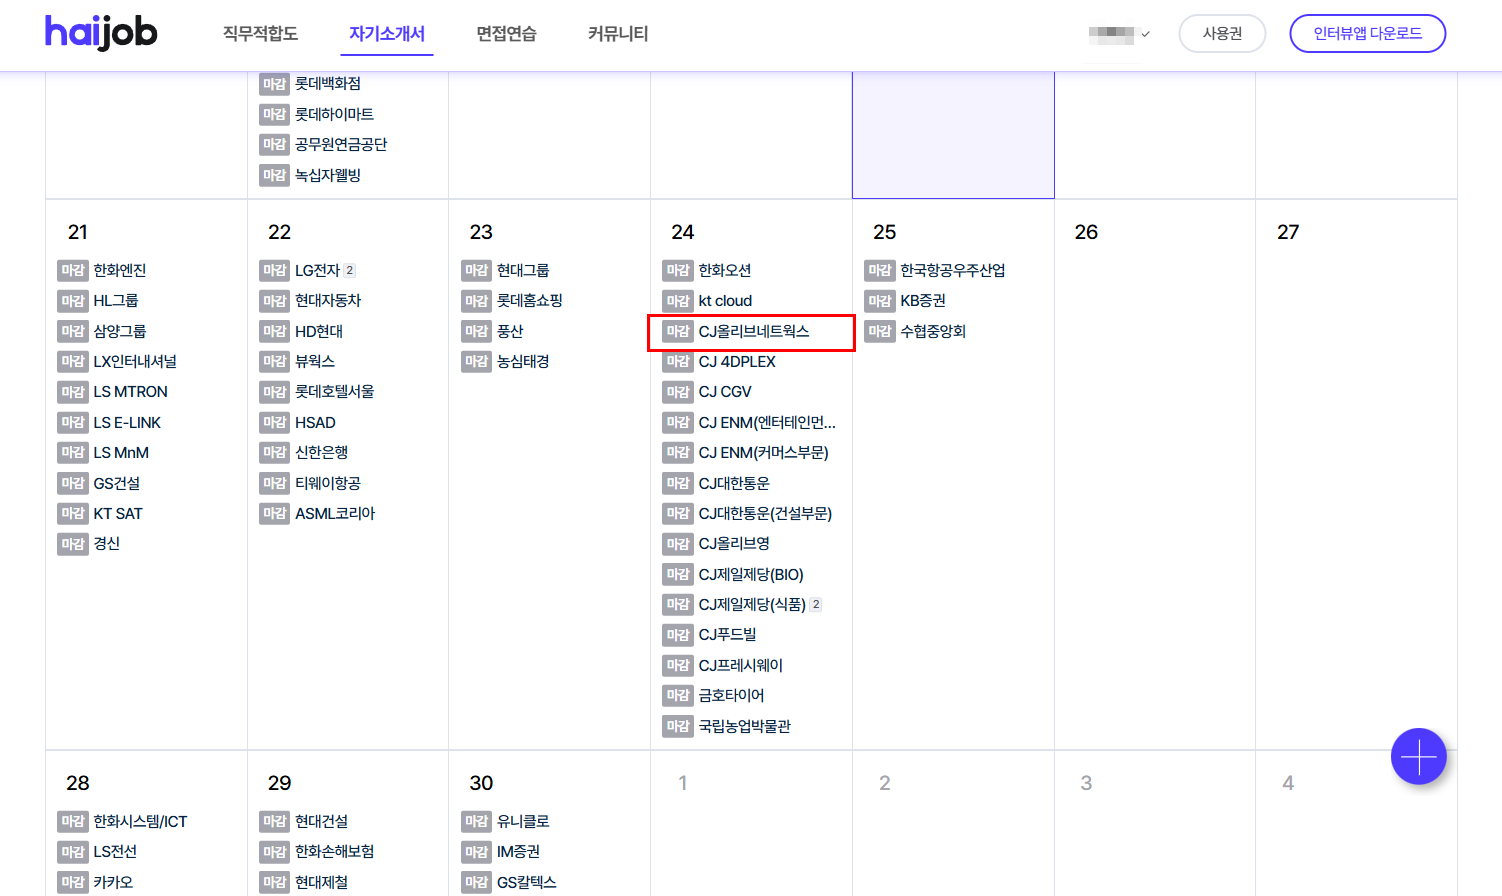
Task: Open the CJ올리브네트웍스 posting
Action: [754, 332]
